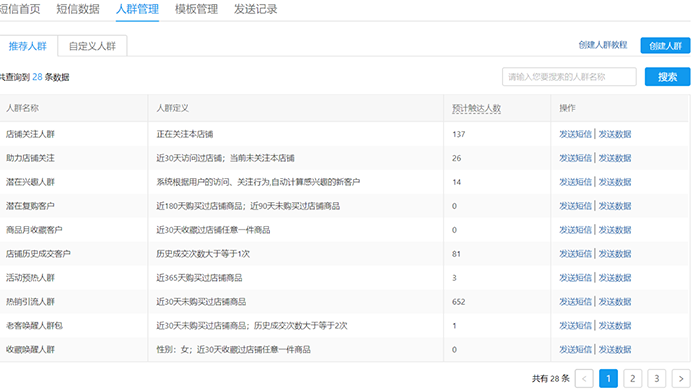Click the 搜索 button
700x392 pixels.
[667, 77]
